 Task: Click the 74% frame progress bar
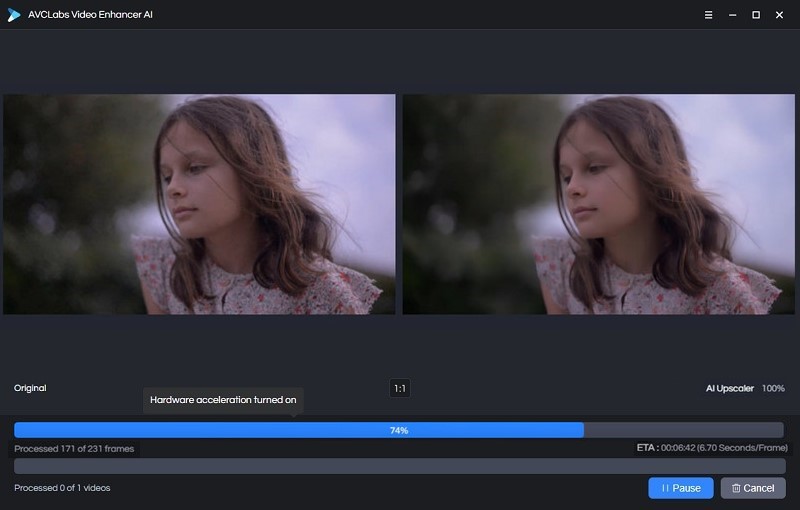point(399,430)
